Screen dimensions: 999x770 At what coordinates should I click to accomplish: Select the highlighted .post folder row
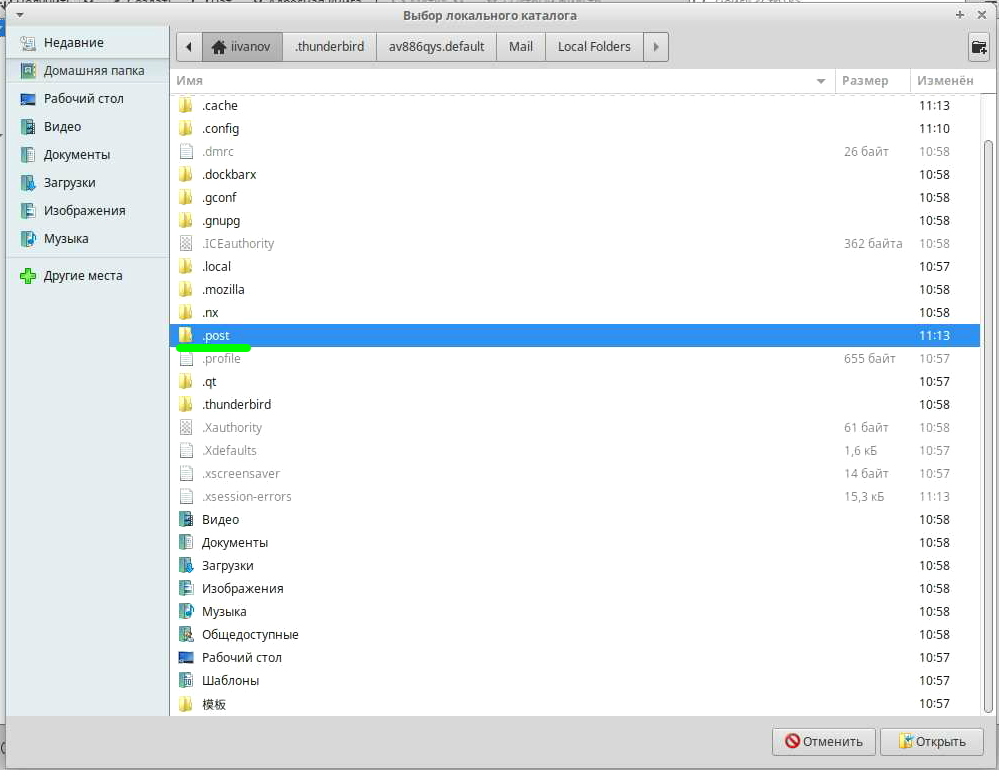(575, 336)
